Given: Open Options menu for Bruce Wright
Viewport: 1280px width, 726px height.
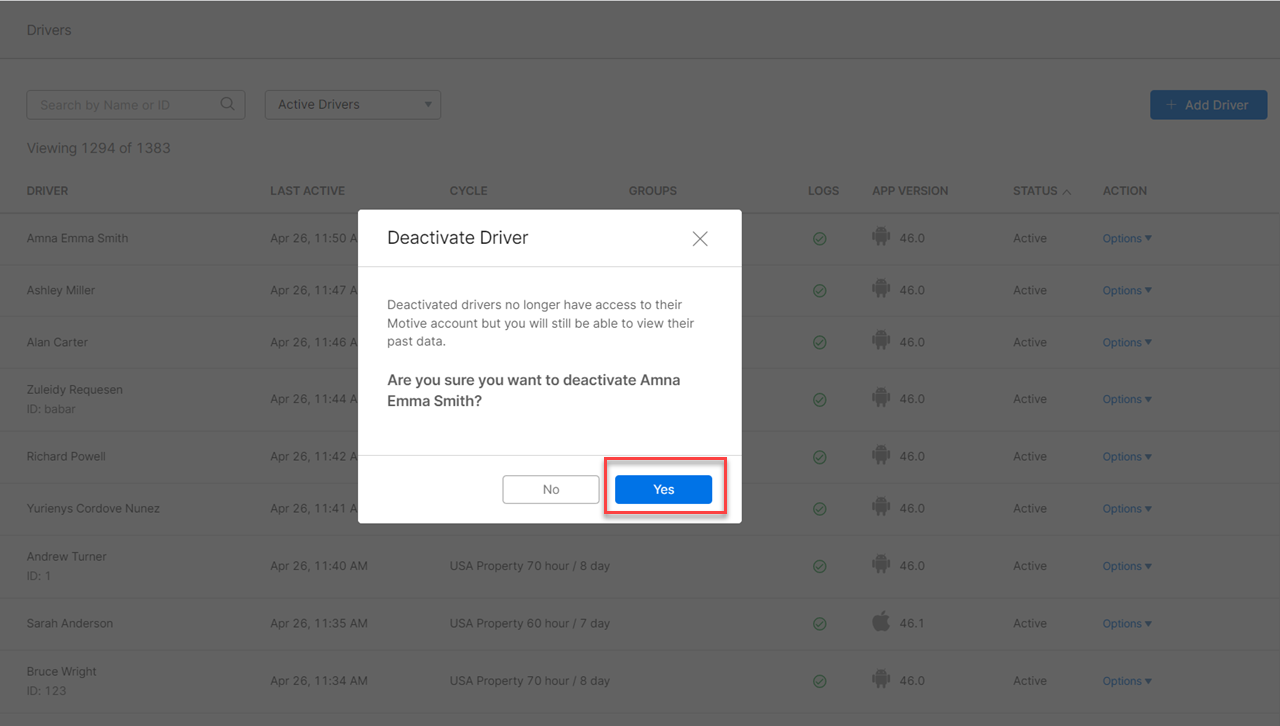Looking at the screenshot, I should pos(1127,681).
